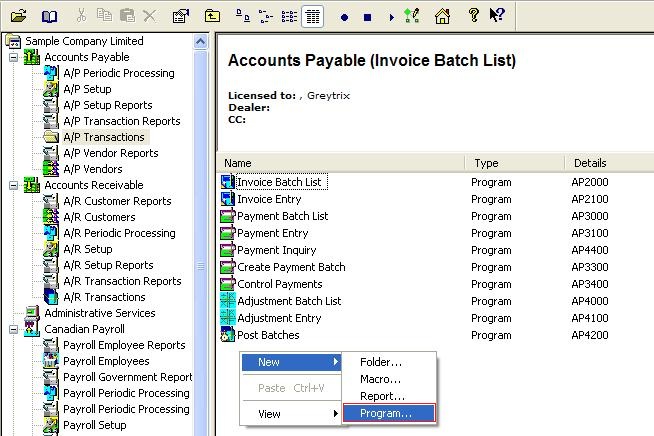Click the Adjustment Batch List grid icon
This screenshot has width=654, height=436.
(228, 301)
